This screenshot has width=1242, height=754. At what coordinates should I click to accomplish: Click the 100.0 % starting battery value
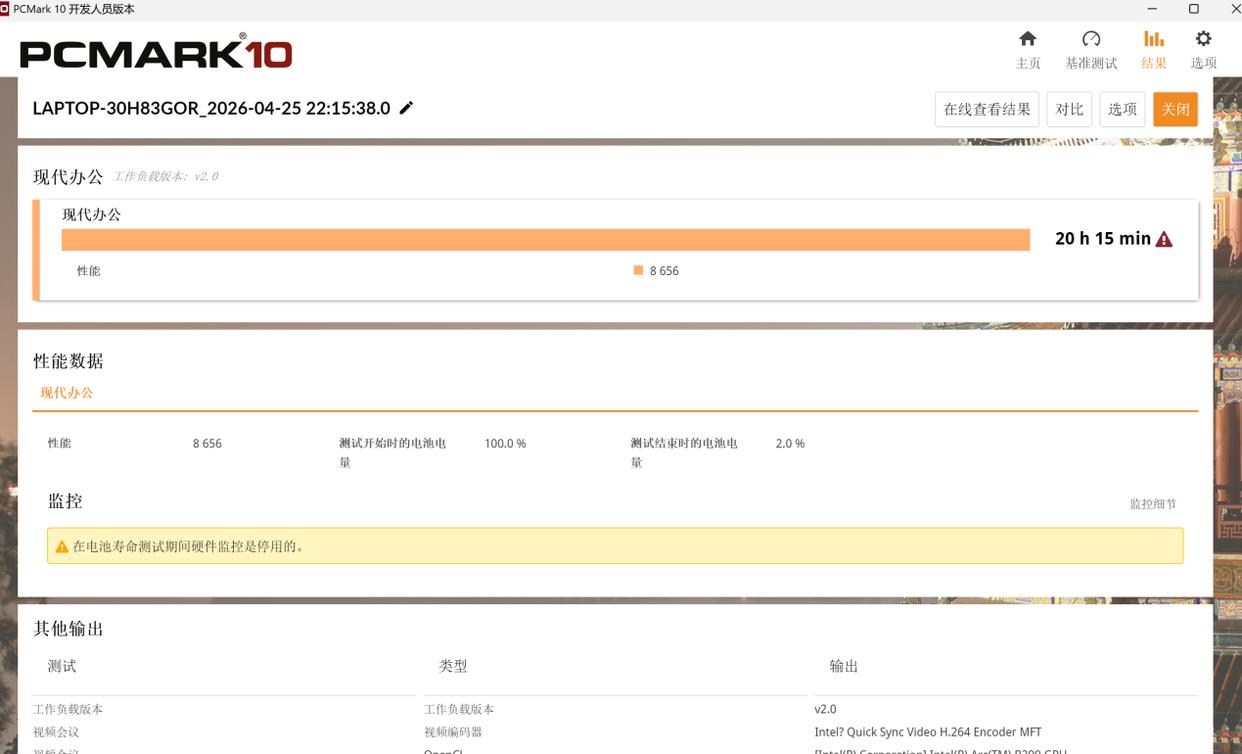click(505, 443)
